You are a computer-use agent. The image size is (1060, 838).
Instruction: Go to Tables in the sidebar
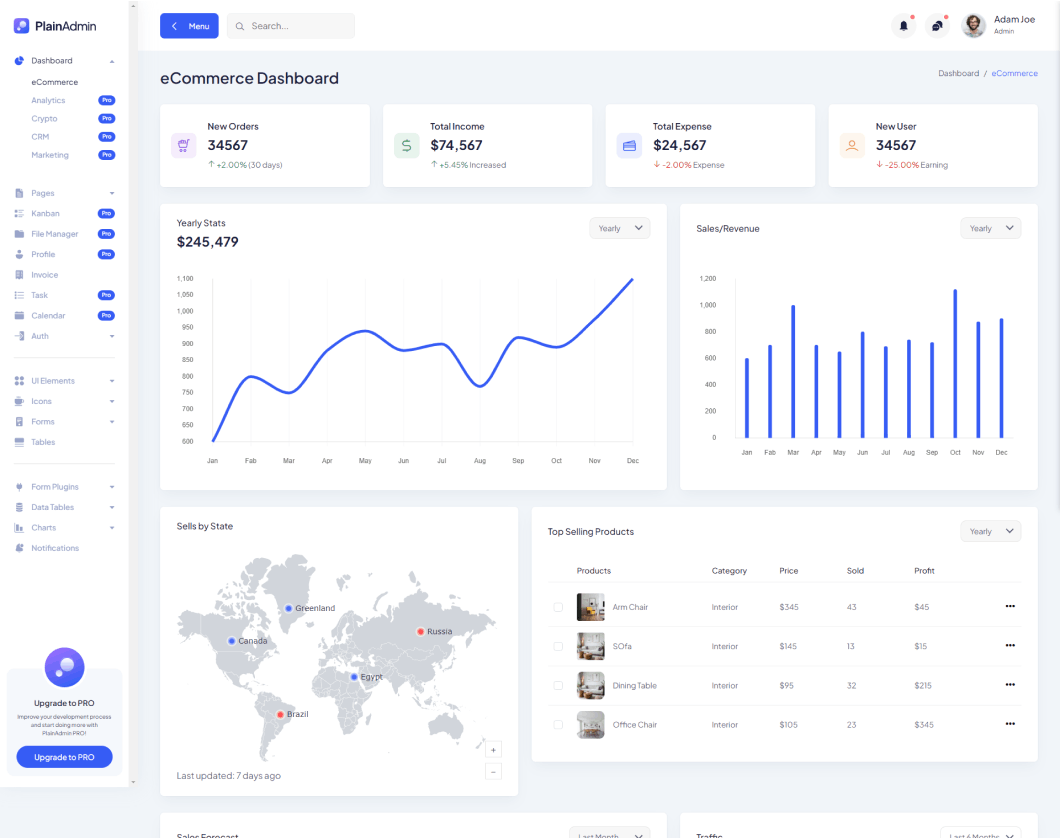tap(43, 442)
